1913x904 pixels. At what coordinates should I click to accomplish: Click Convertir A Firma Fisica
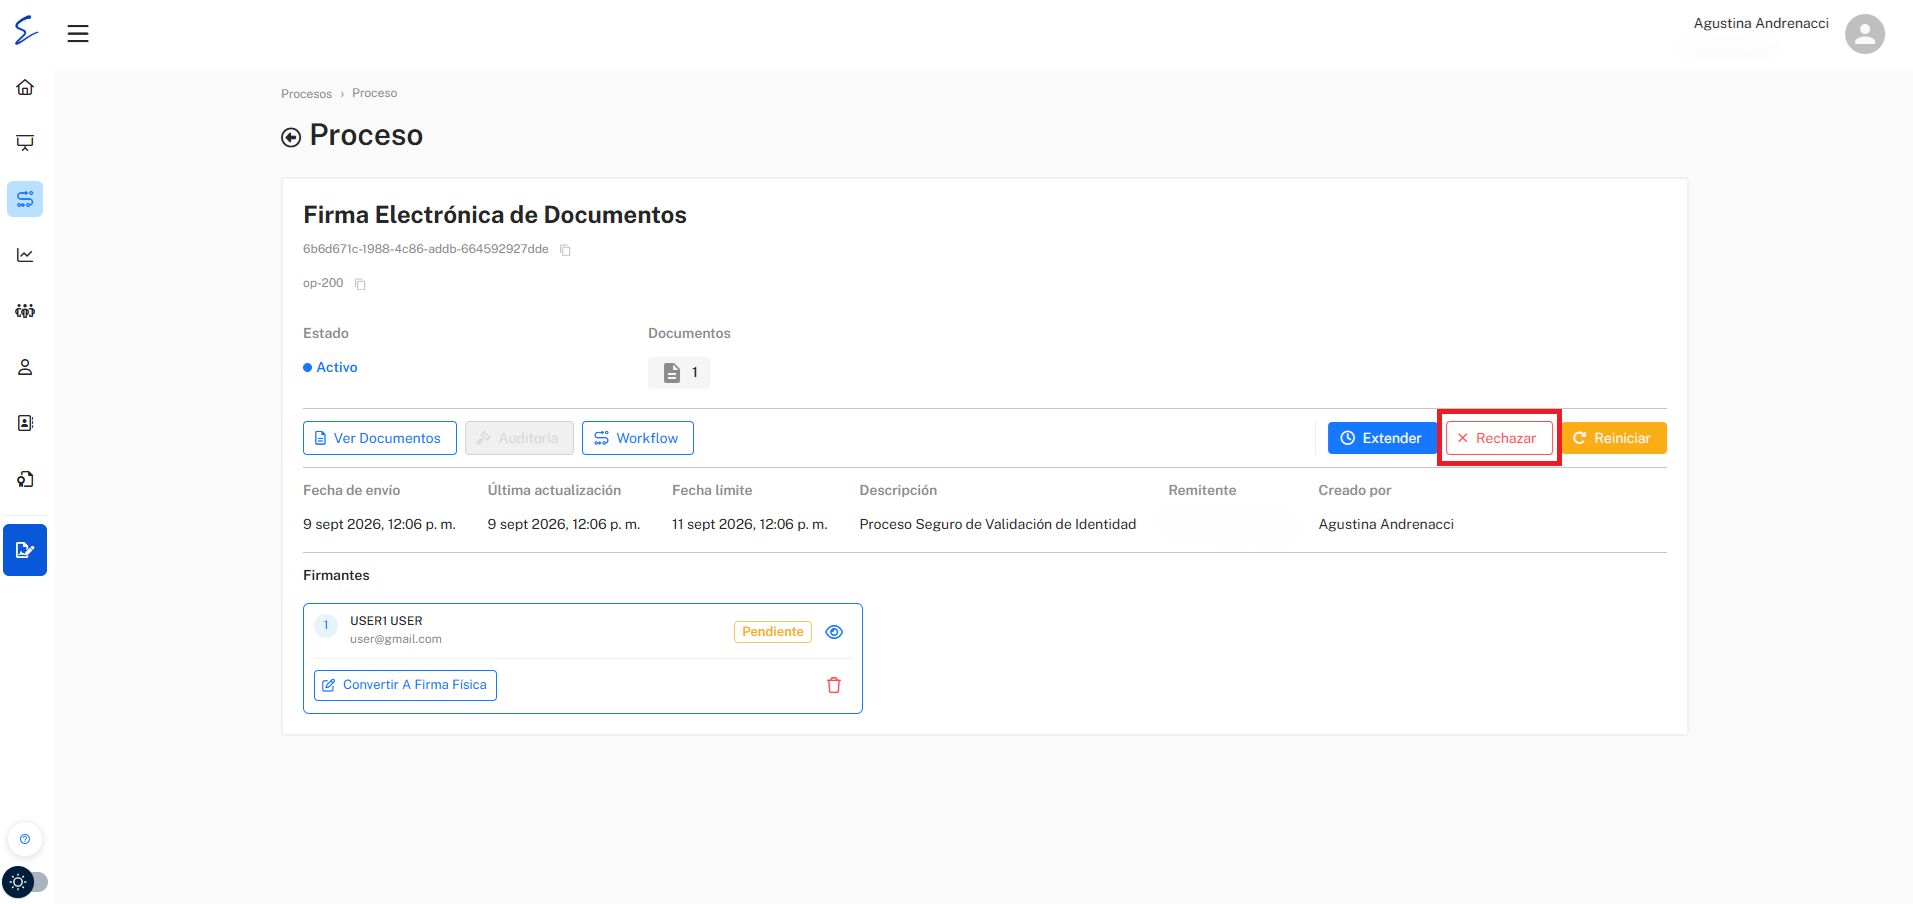pos(405,685)
